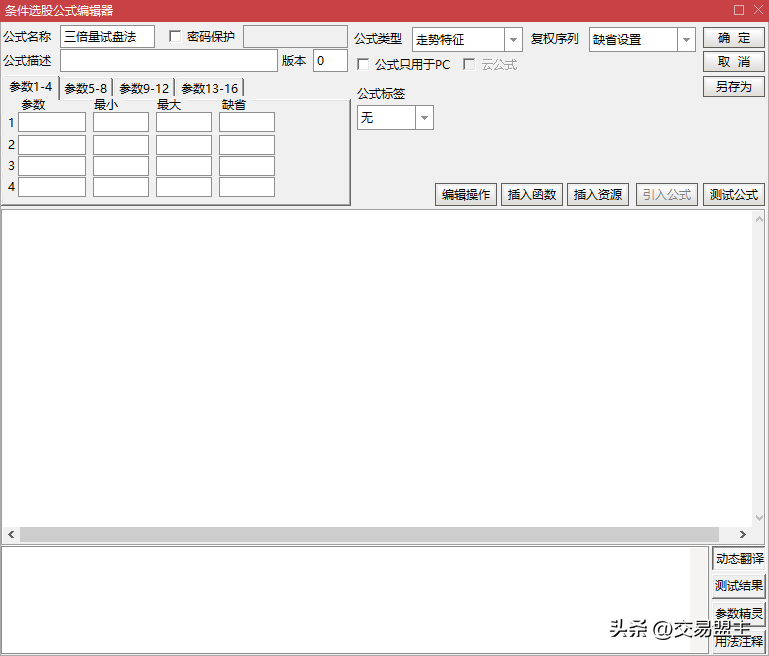Screen dimensions: 769x656
Task: Click row 1 缺省 default field
Action: coord(247,122)
